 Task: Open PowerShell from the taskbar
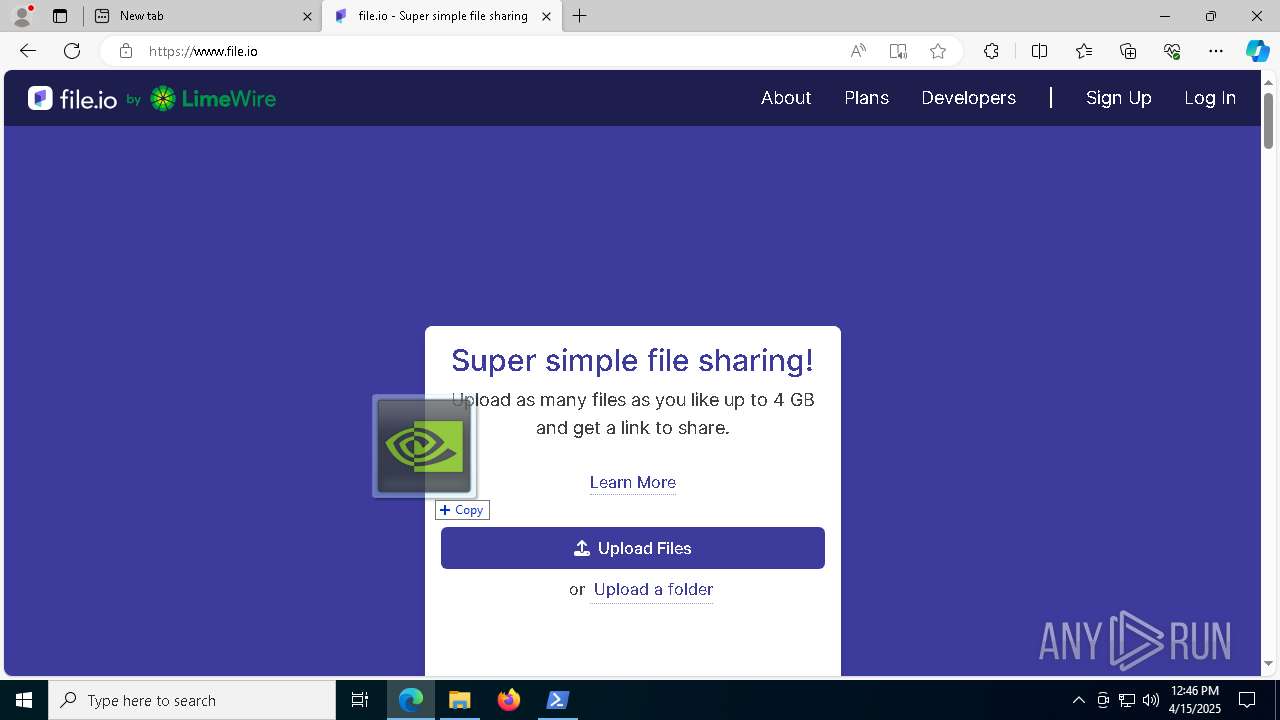(557, 700)
